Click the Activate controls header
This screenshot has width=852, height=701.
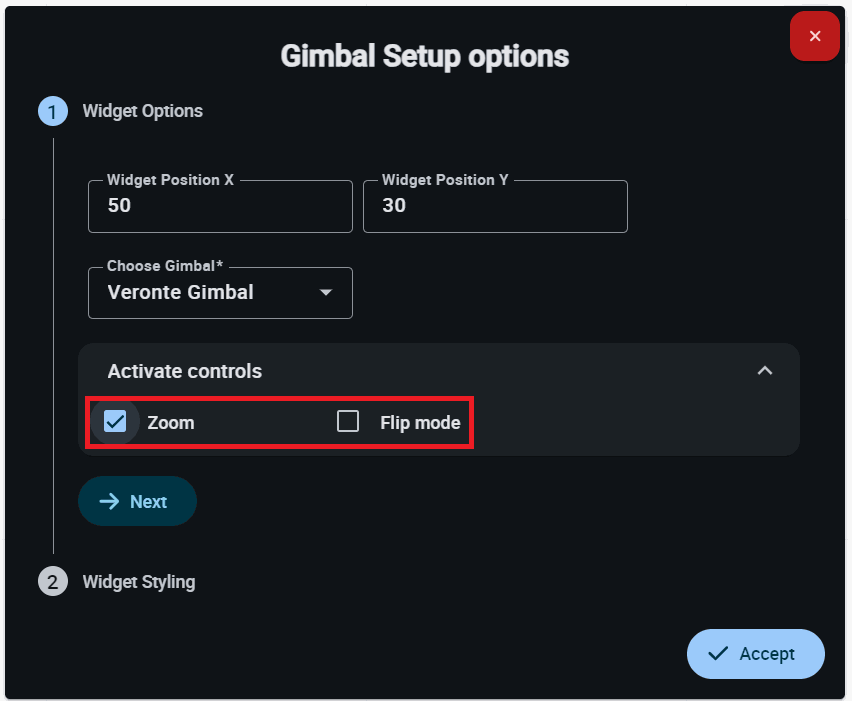click(185, 371)
